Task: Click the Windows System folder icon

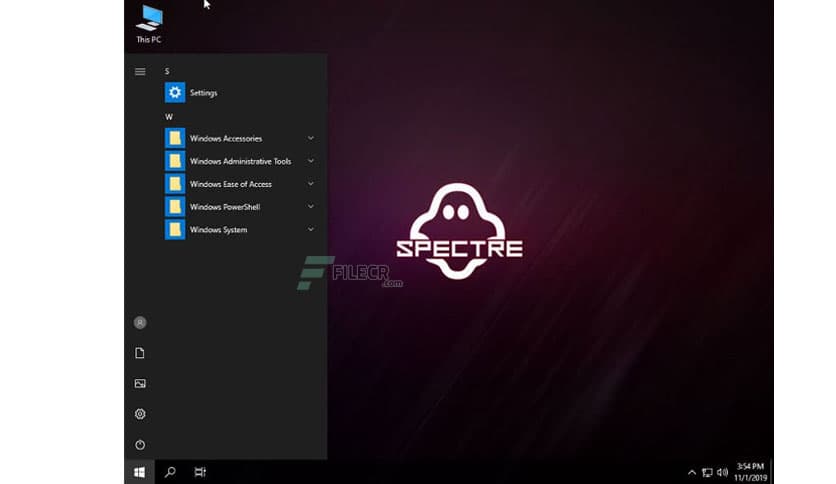Action: click(175, 230)
